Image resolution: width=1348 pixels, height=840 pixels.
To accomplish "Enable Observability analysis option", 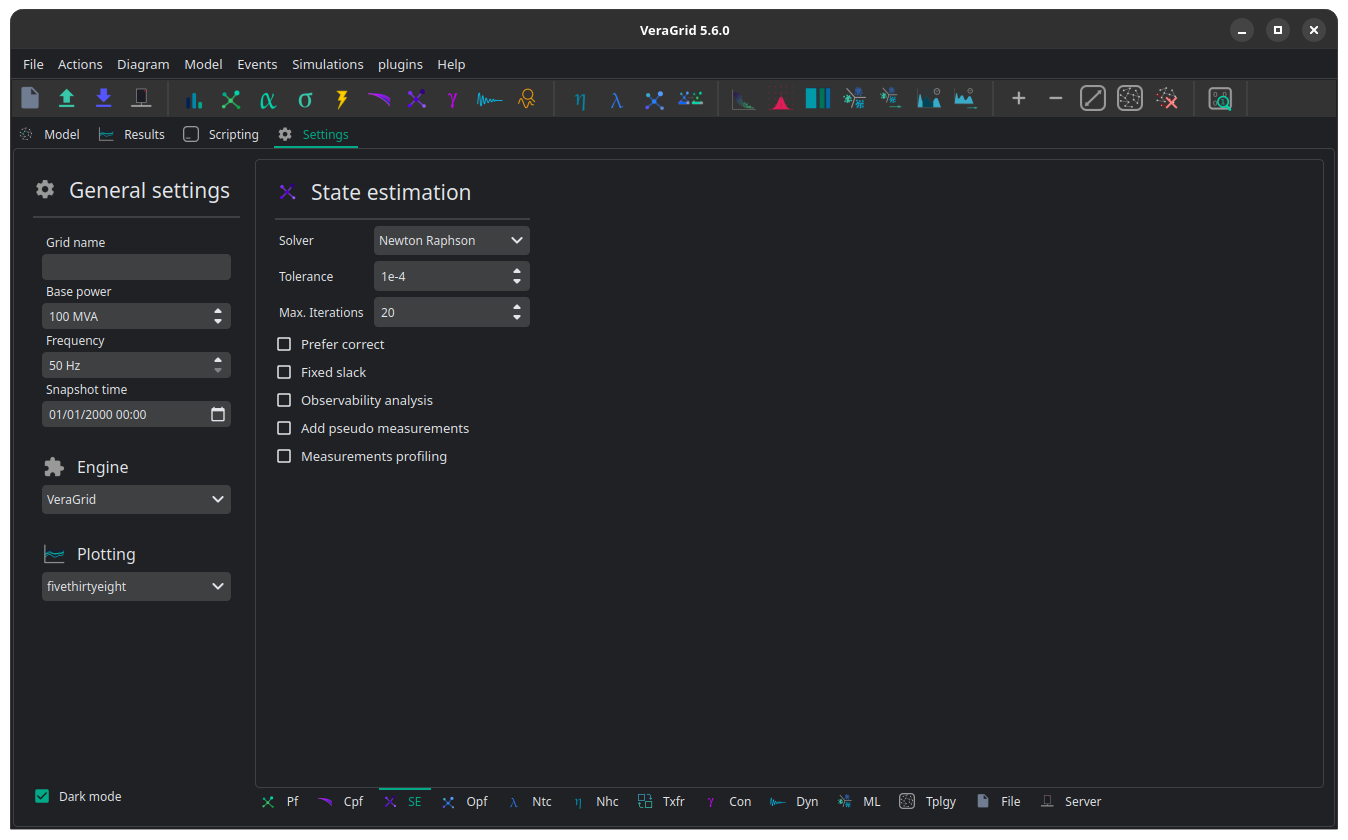I will pyautogui.click(x=284, y=400).
